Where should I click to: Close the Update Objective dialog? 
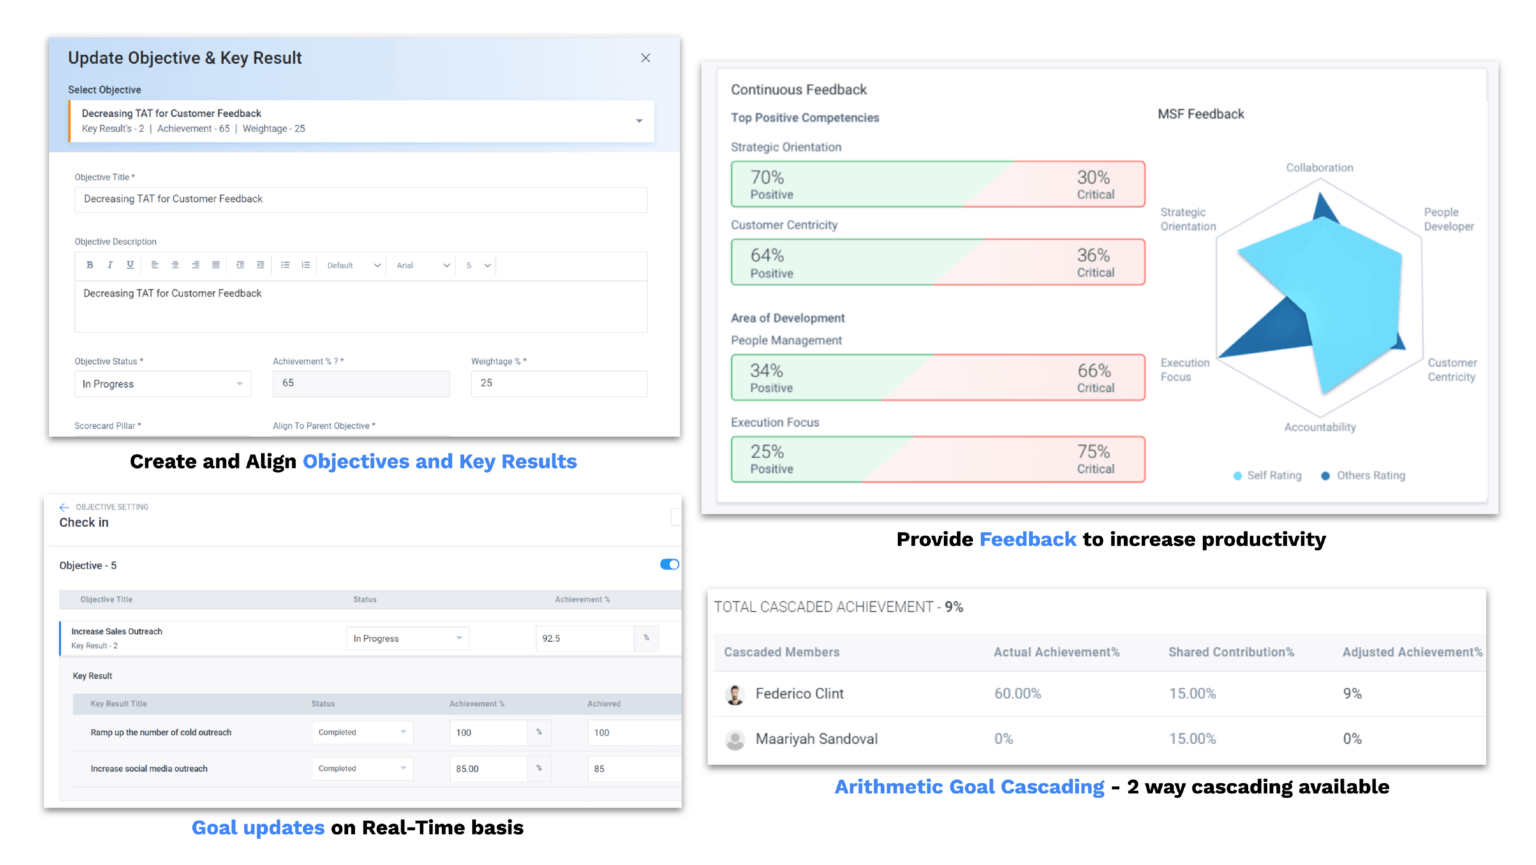[x=646, y=58]
